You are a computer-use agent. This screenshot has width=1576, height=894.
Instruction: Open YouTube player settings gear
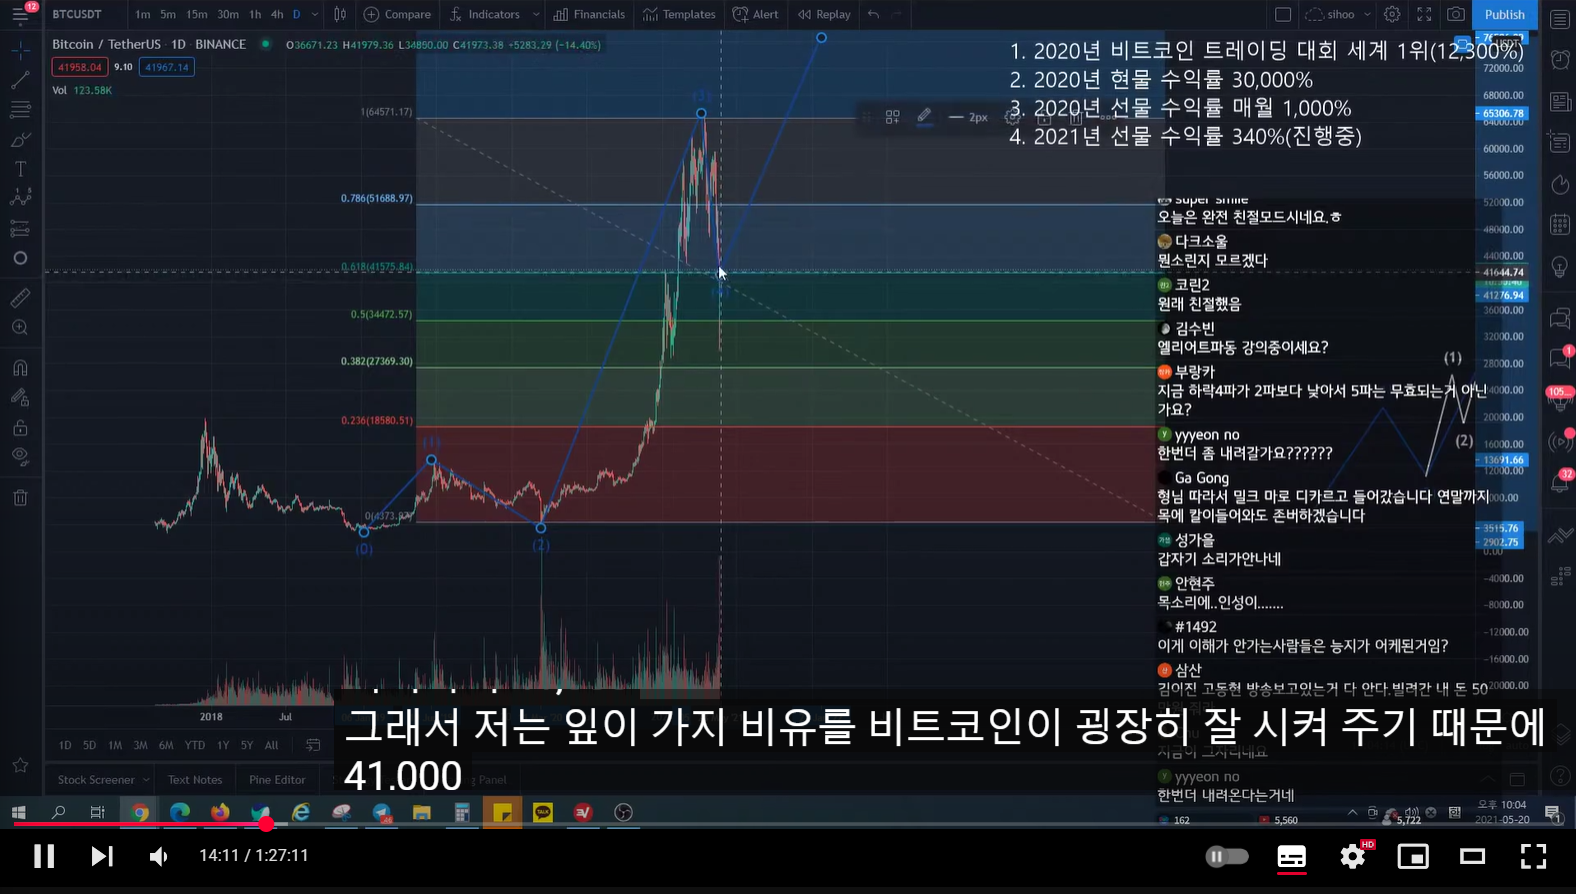(x=1353, y=856)
